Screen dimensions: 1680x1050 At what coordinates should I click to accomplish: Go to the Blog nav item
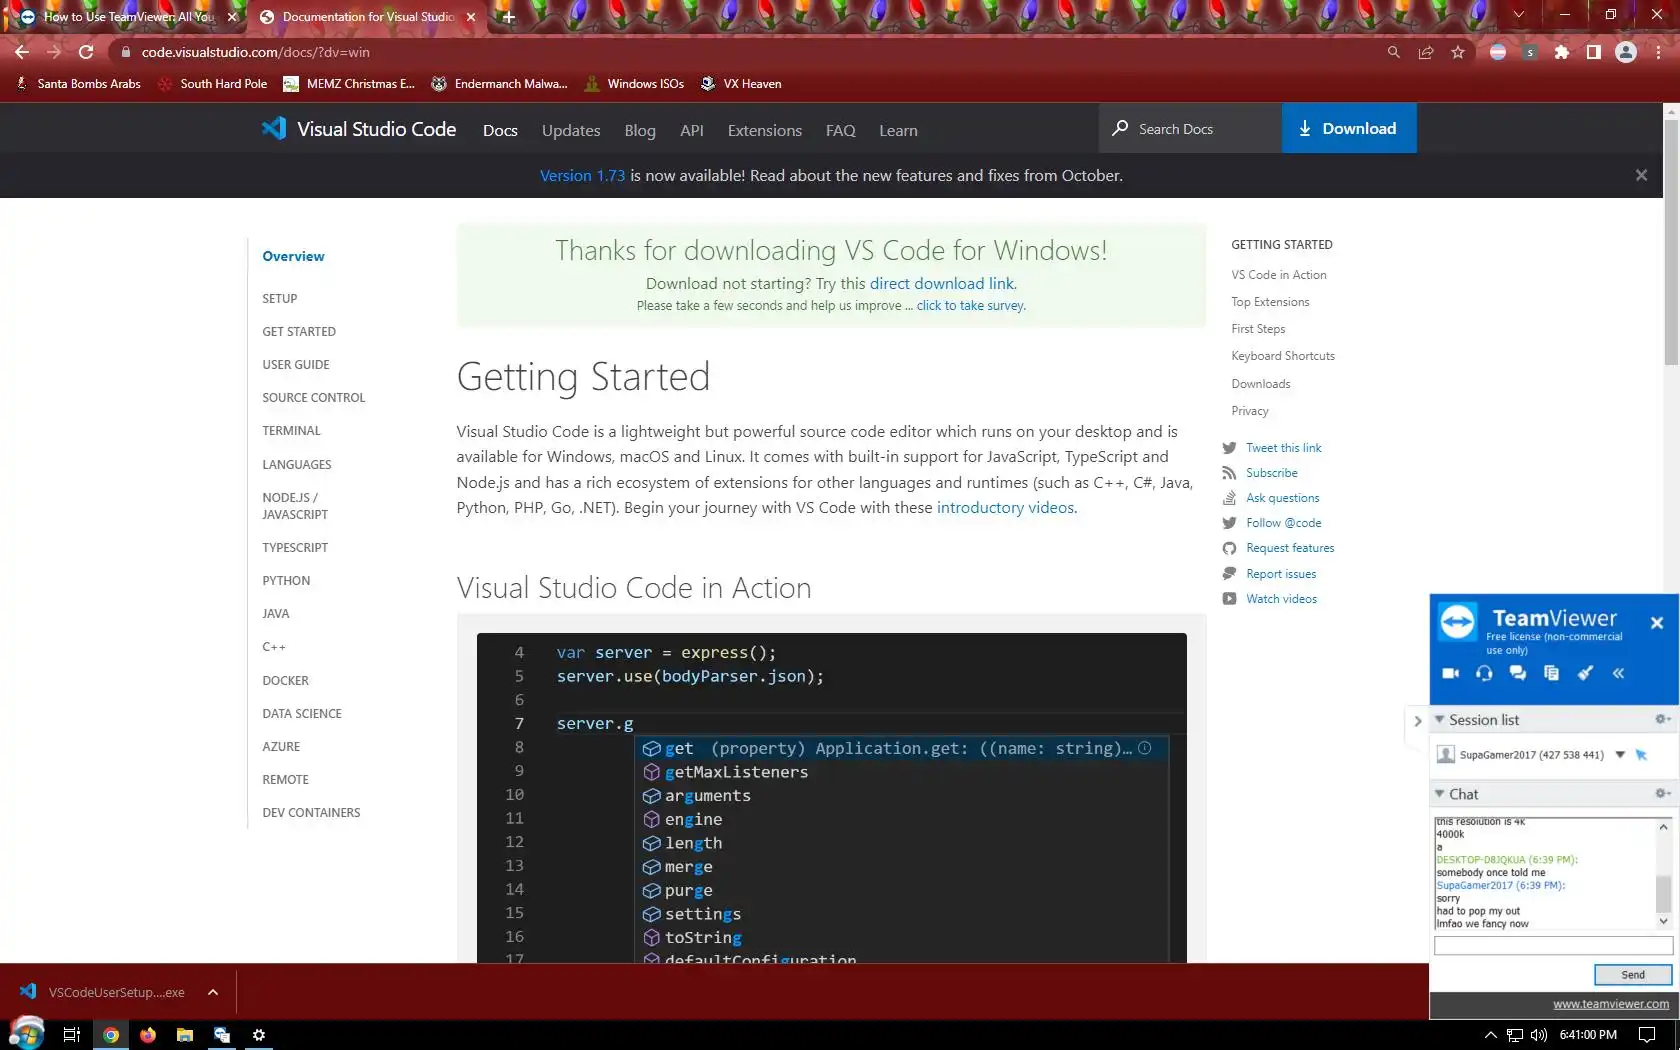pyautogui.click(x=640, y=130)
